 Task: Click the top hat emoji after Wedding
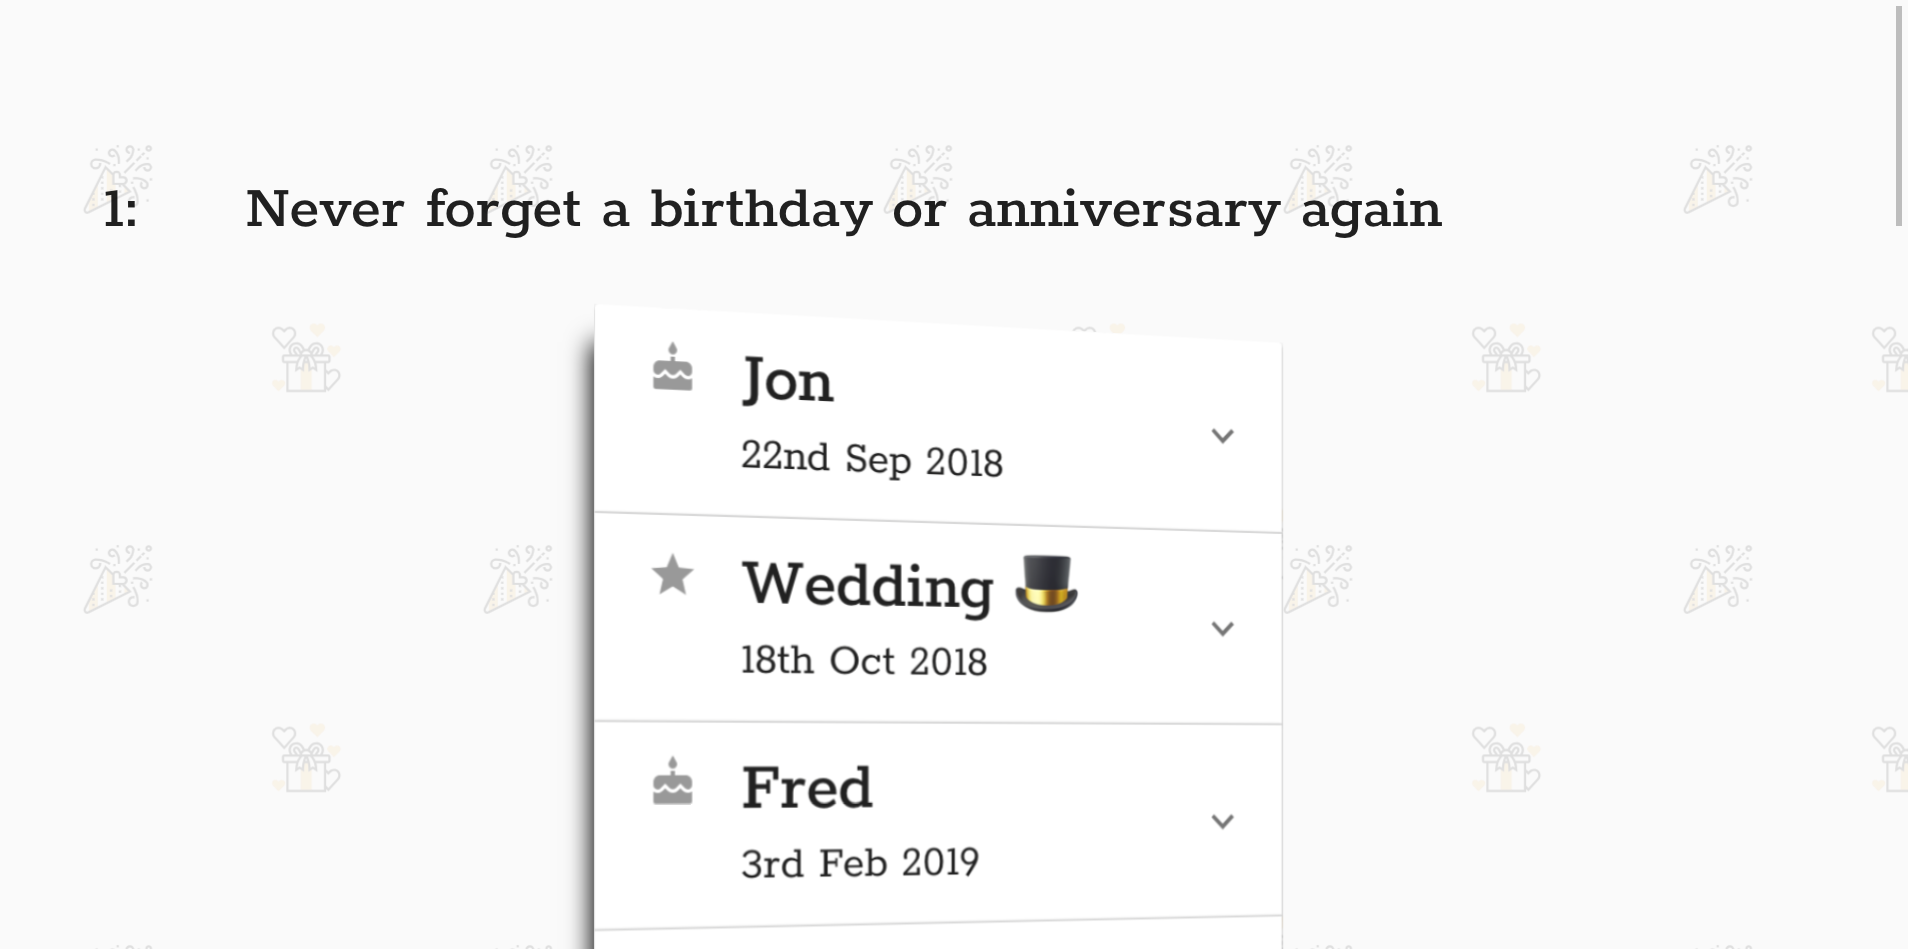1046,583
